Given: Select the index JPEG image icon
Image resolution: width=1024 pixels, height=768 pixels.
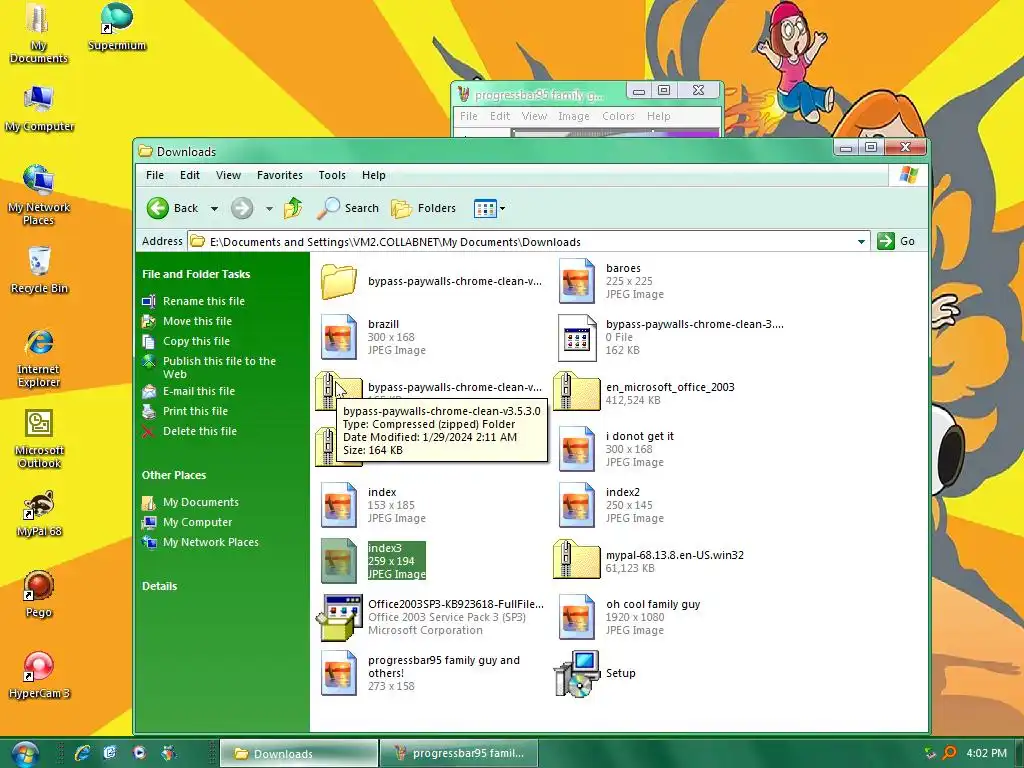Looking at the screenshot, I should 338,505.
